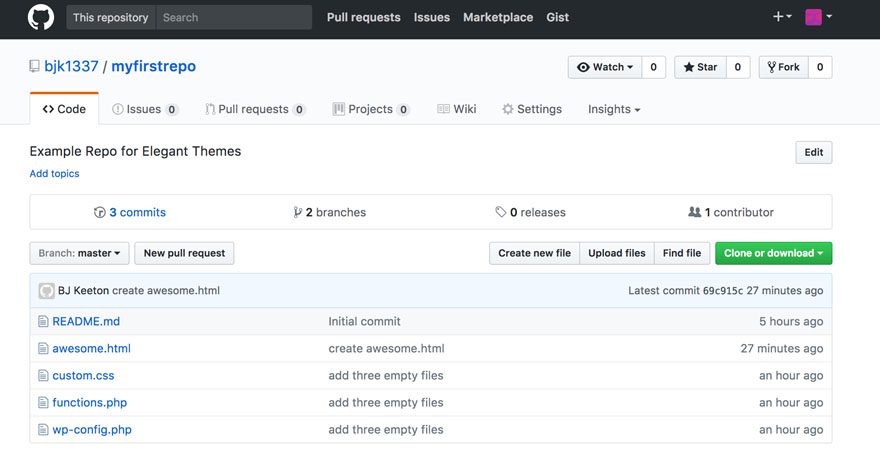
Task: Fork the myfirstrepo repository
Action: (x=783, y=67)
